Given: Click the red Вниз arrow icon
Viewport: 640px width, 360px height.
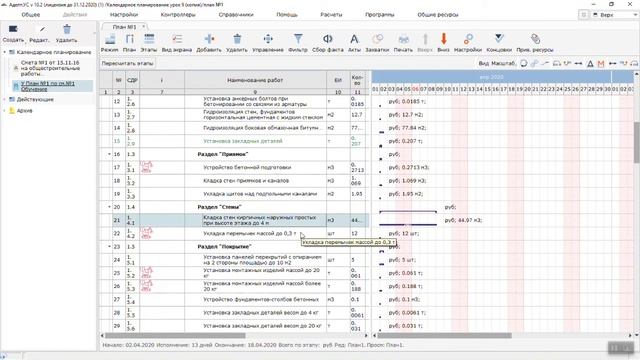Looking at the screenshot, I should tap(443, 39).
